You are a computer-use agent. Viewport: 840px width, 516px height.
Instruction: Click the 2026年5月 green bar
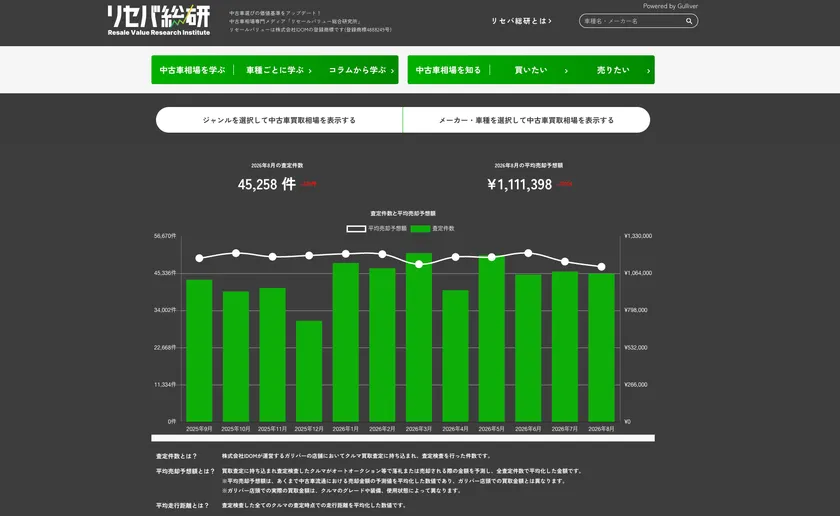[x=492, y=339]
